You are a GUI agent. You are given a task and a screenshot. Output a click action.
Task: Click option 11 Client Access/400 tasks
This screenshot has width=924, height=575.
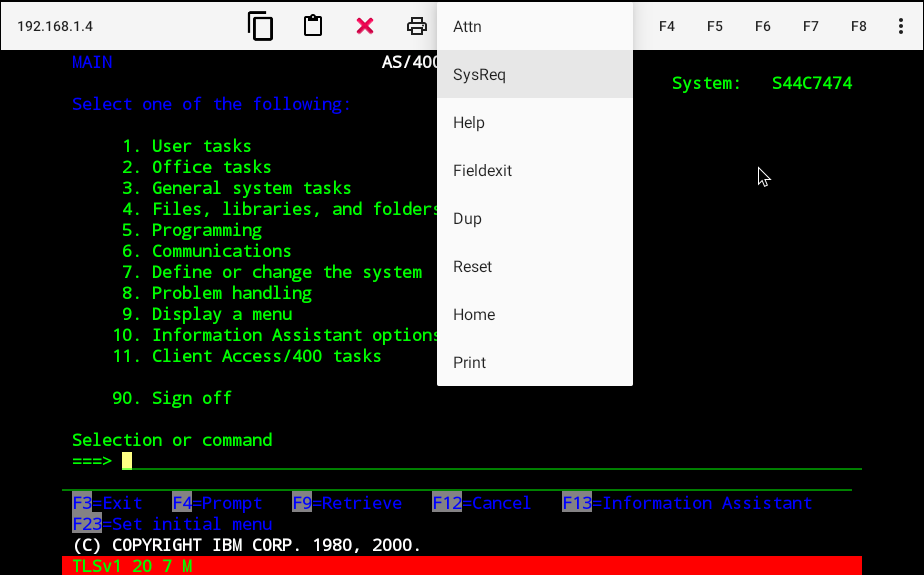(247, 356)
